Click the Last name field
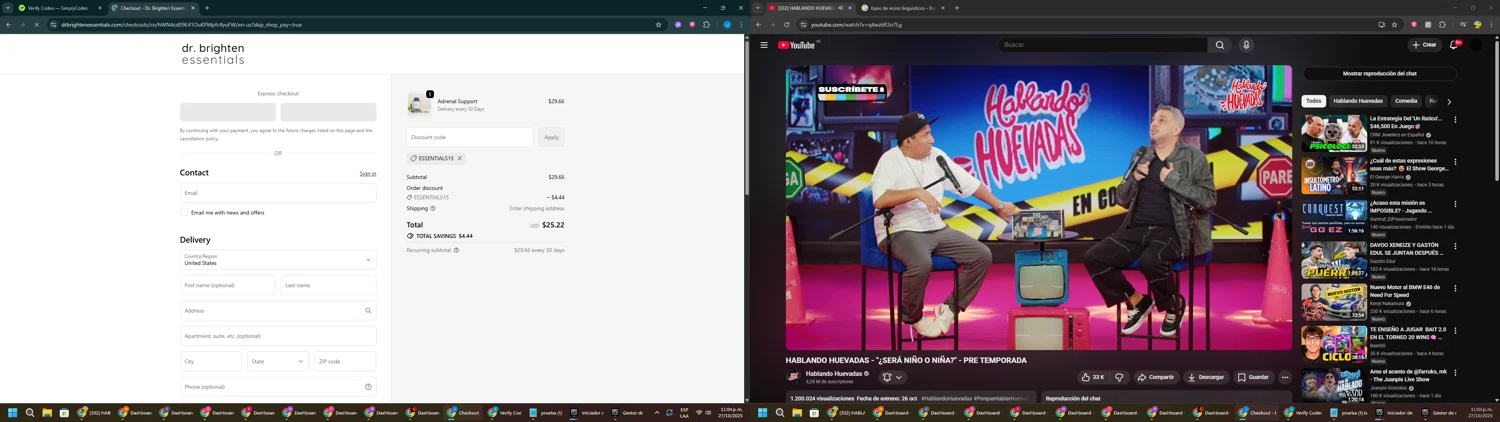This screenshot has width=1500, height=422. (329, 285)
